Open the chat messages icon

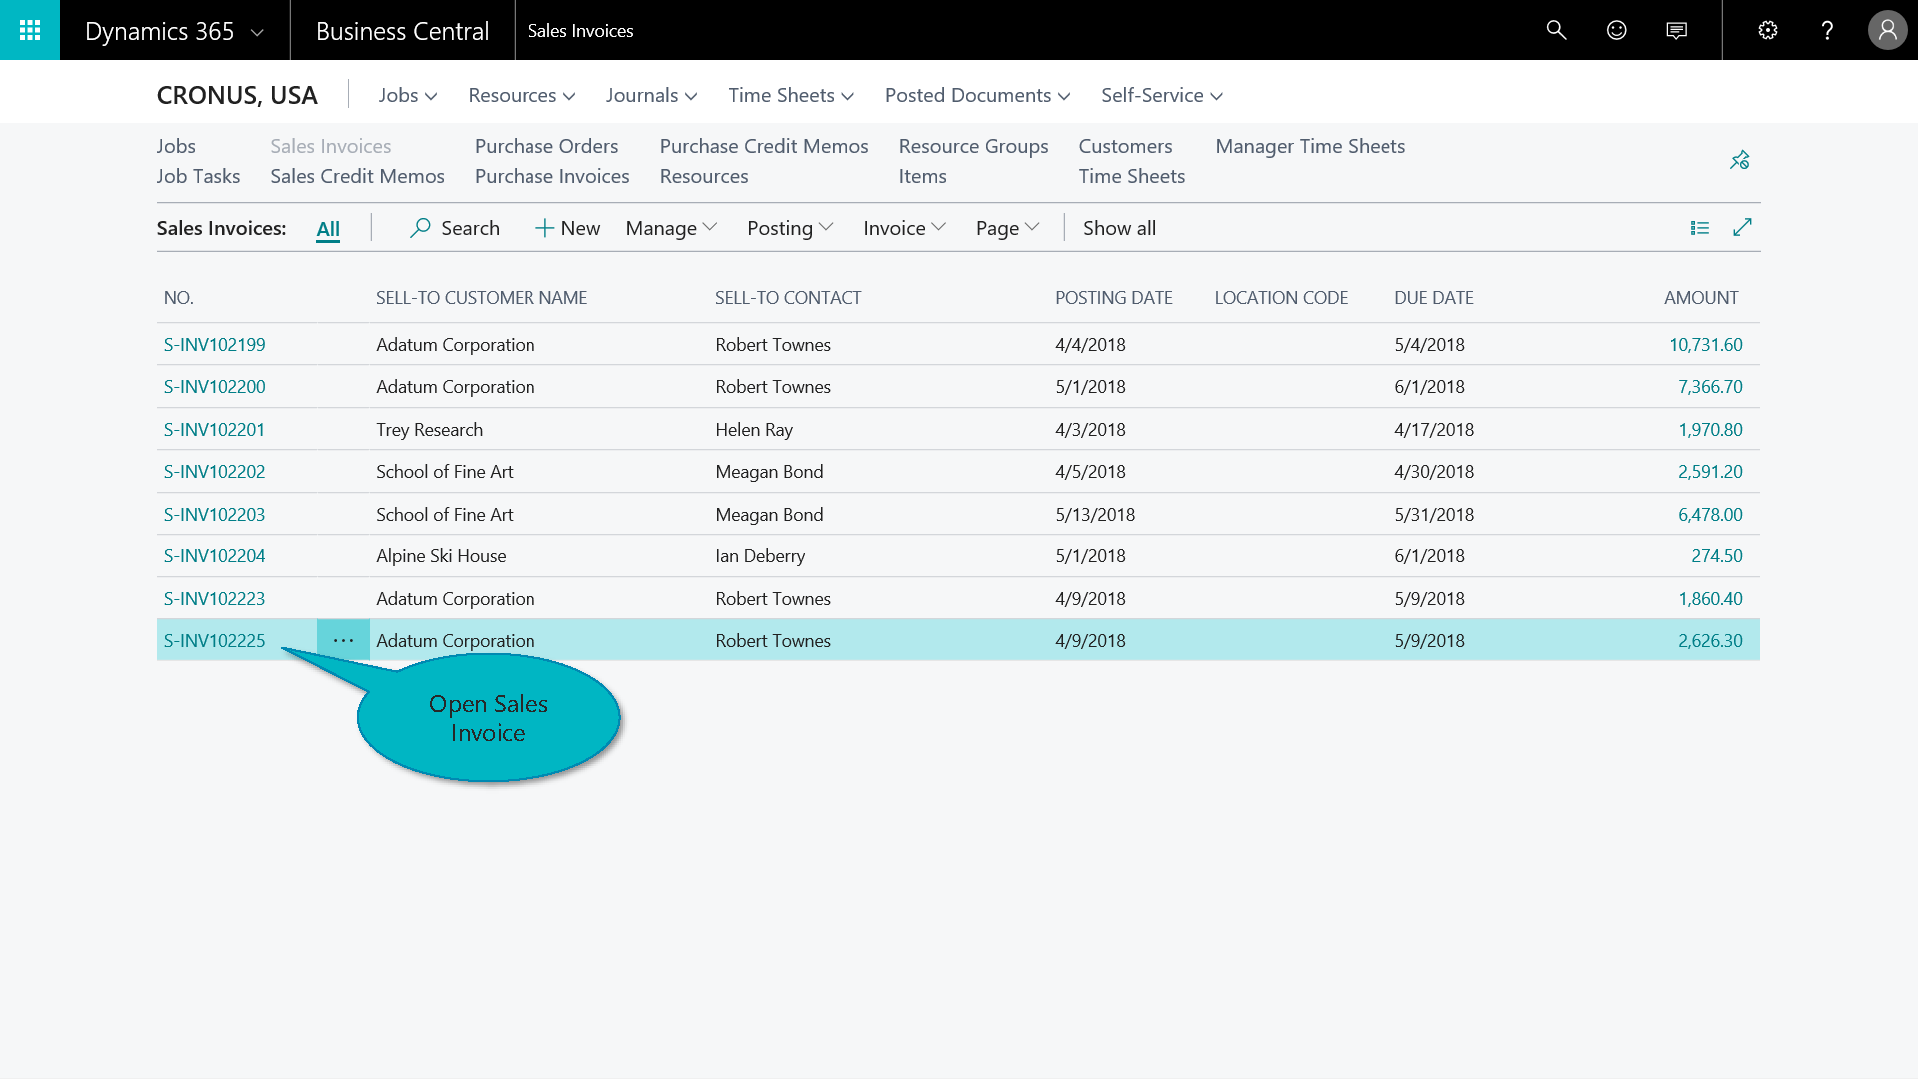1676,30
